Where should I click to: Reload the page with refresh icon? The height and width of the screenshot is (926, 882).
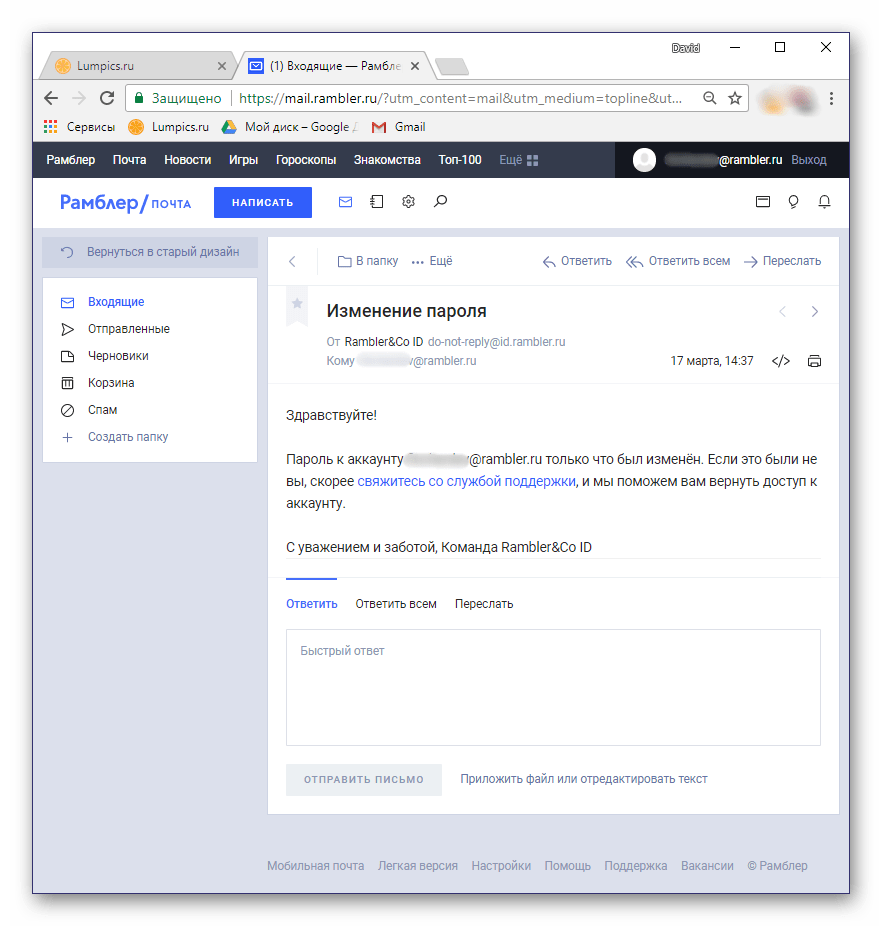(107, 98)
